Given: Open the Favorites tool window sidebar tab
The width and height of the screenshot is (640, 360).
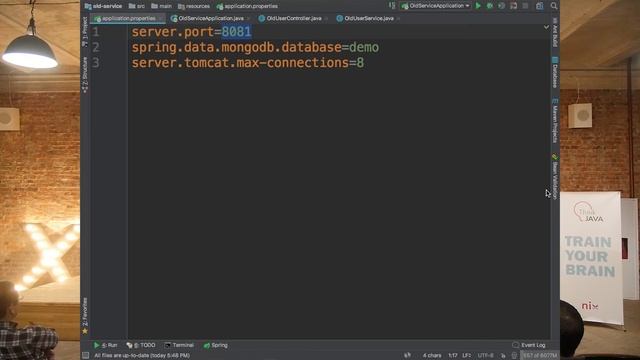Looking at the screenshot, I should coord(85,315).
